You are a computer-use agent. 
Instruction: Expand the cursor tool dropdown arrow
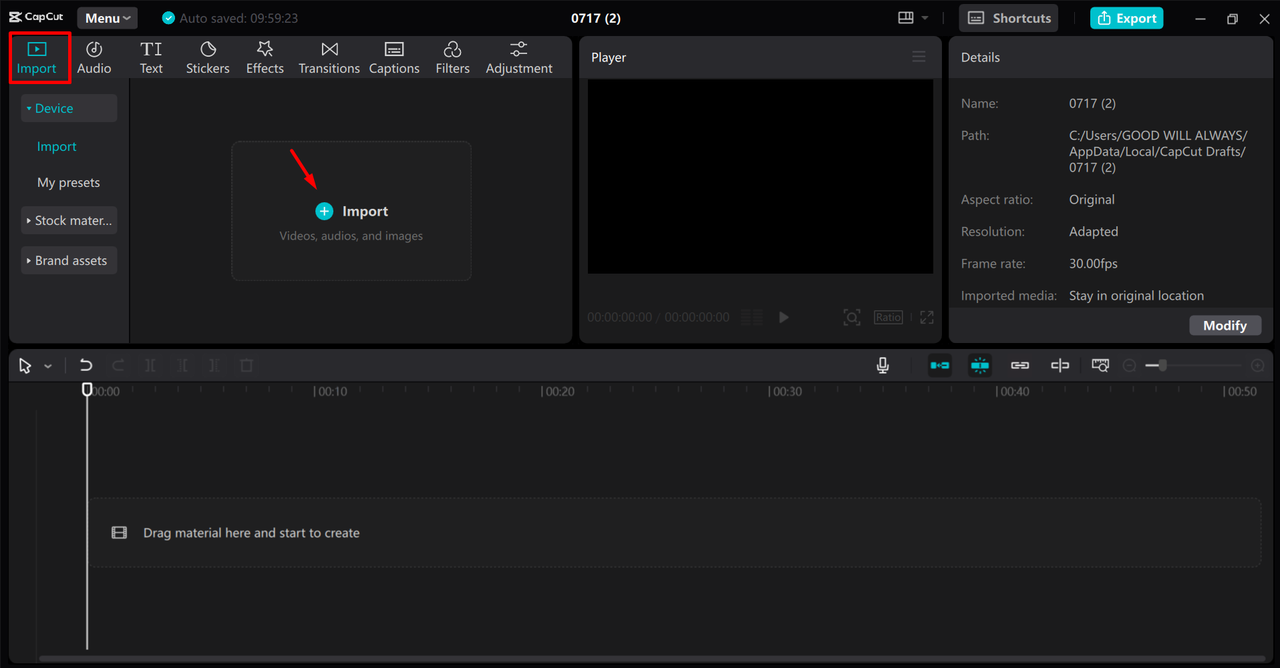[x=48, y=366]
